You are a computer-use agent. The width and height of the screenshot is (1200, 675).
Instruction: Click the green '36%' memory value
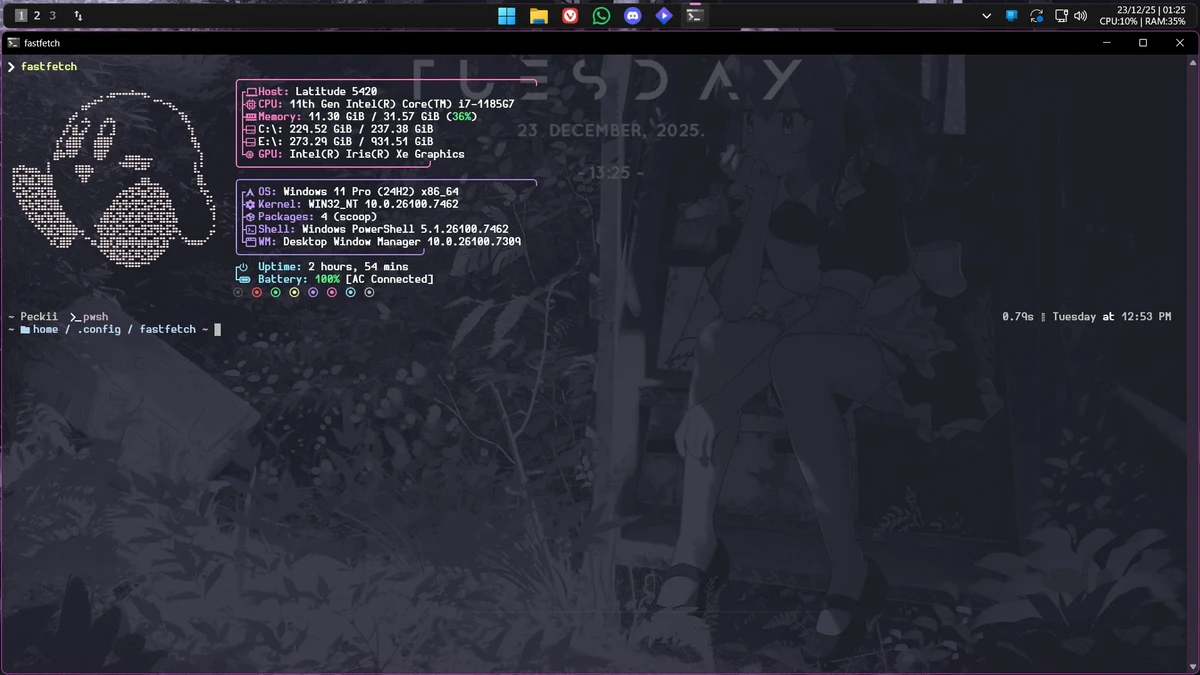(x=461, y=117)
